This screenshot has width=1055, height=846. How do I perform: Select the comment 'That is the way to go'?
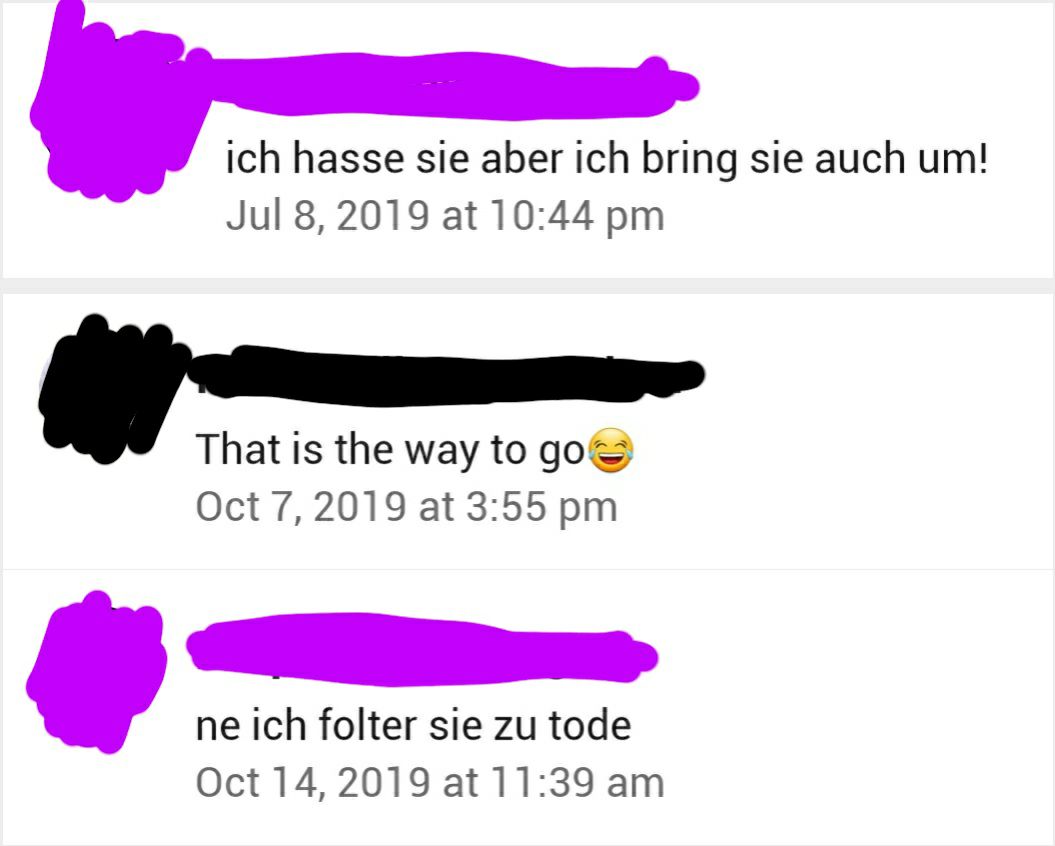click(x=390, y=450)
